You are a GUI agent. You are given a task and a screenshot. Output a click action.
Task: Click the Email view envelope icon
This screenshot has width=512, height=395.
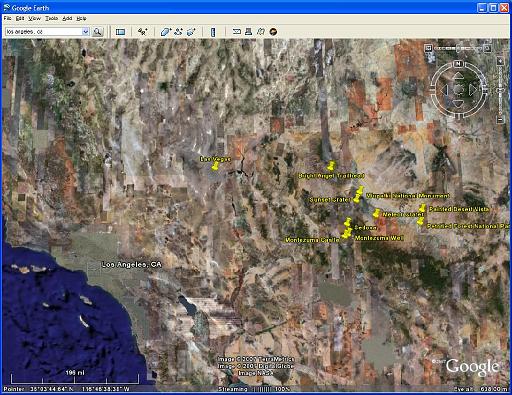[237, 32]
